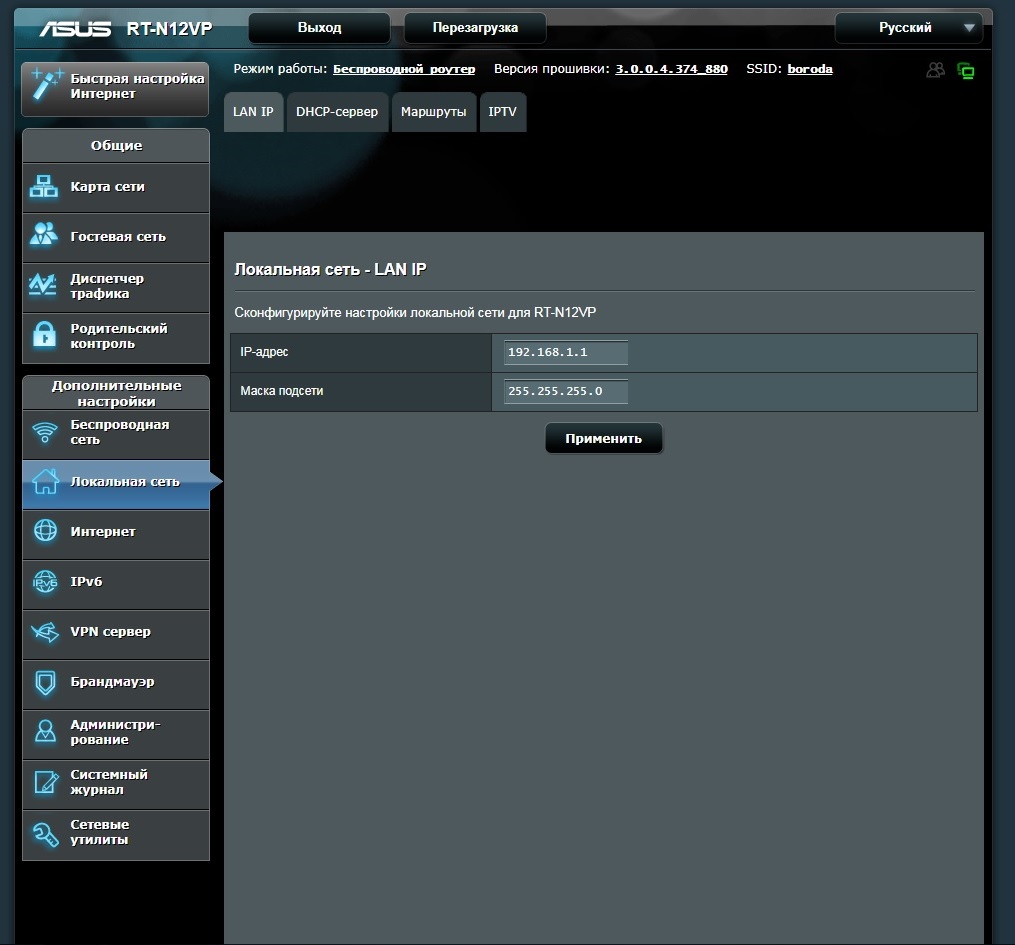Viewport: 1015px width, 945px height.
Task: Select IPv6 in the sidebar
Action: coord(116,584)
